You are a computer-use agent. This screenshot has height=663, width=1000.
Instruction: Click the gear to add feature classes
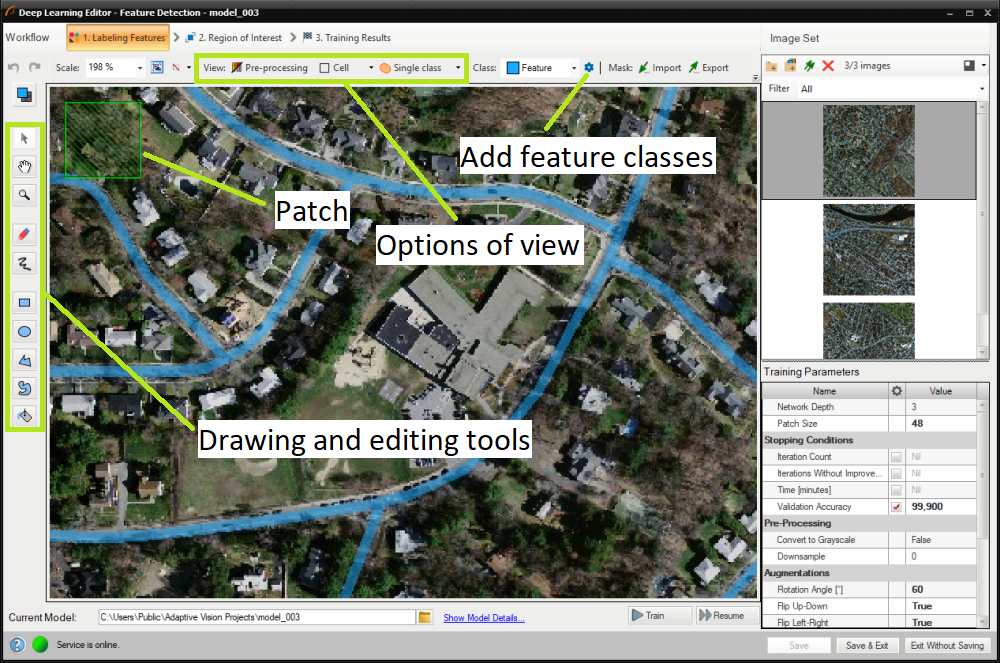point(589,68)
